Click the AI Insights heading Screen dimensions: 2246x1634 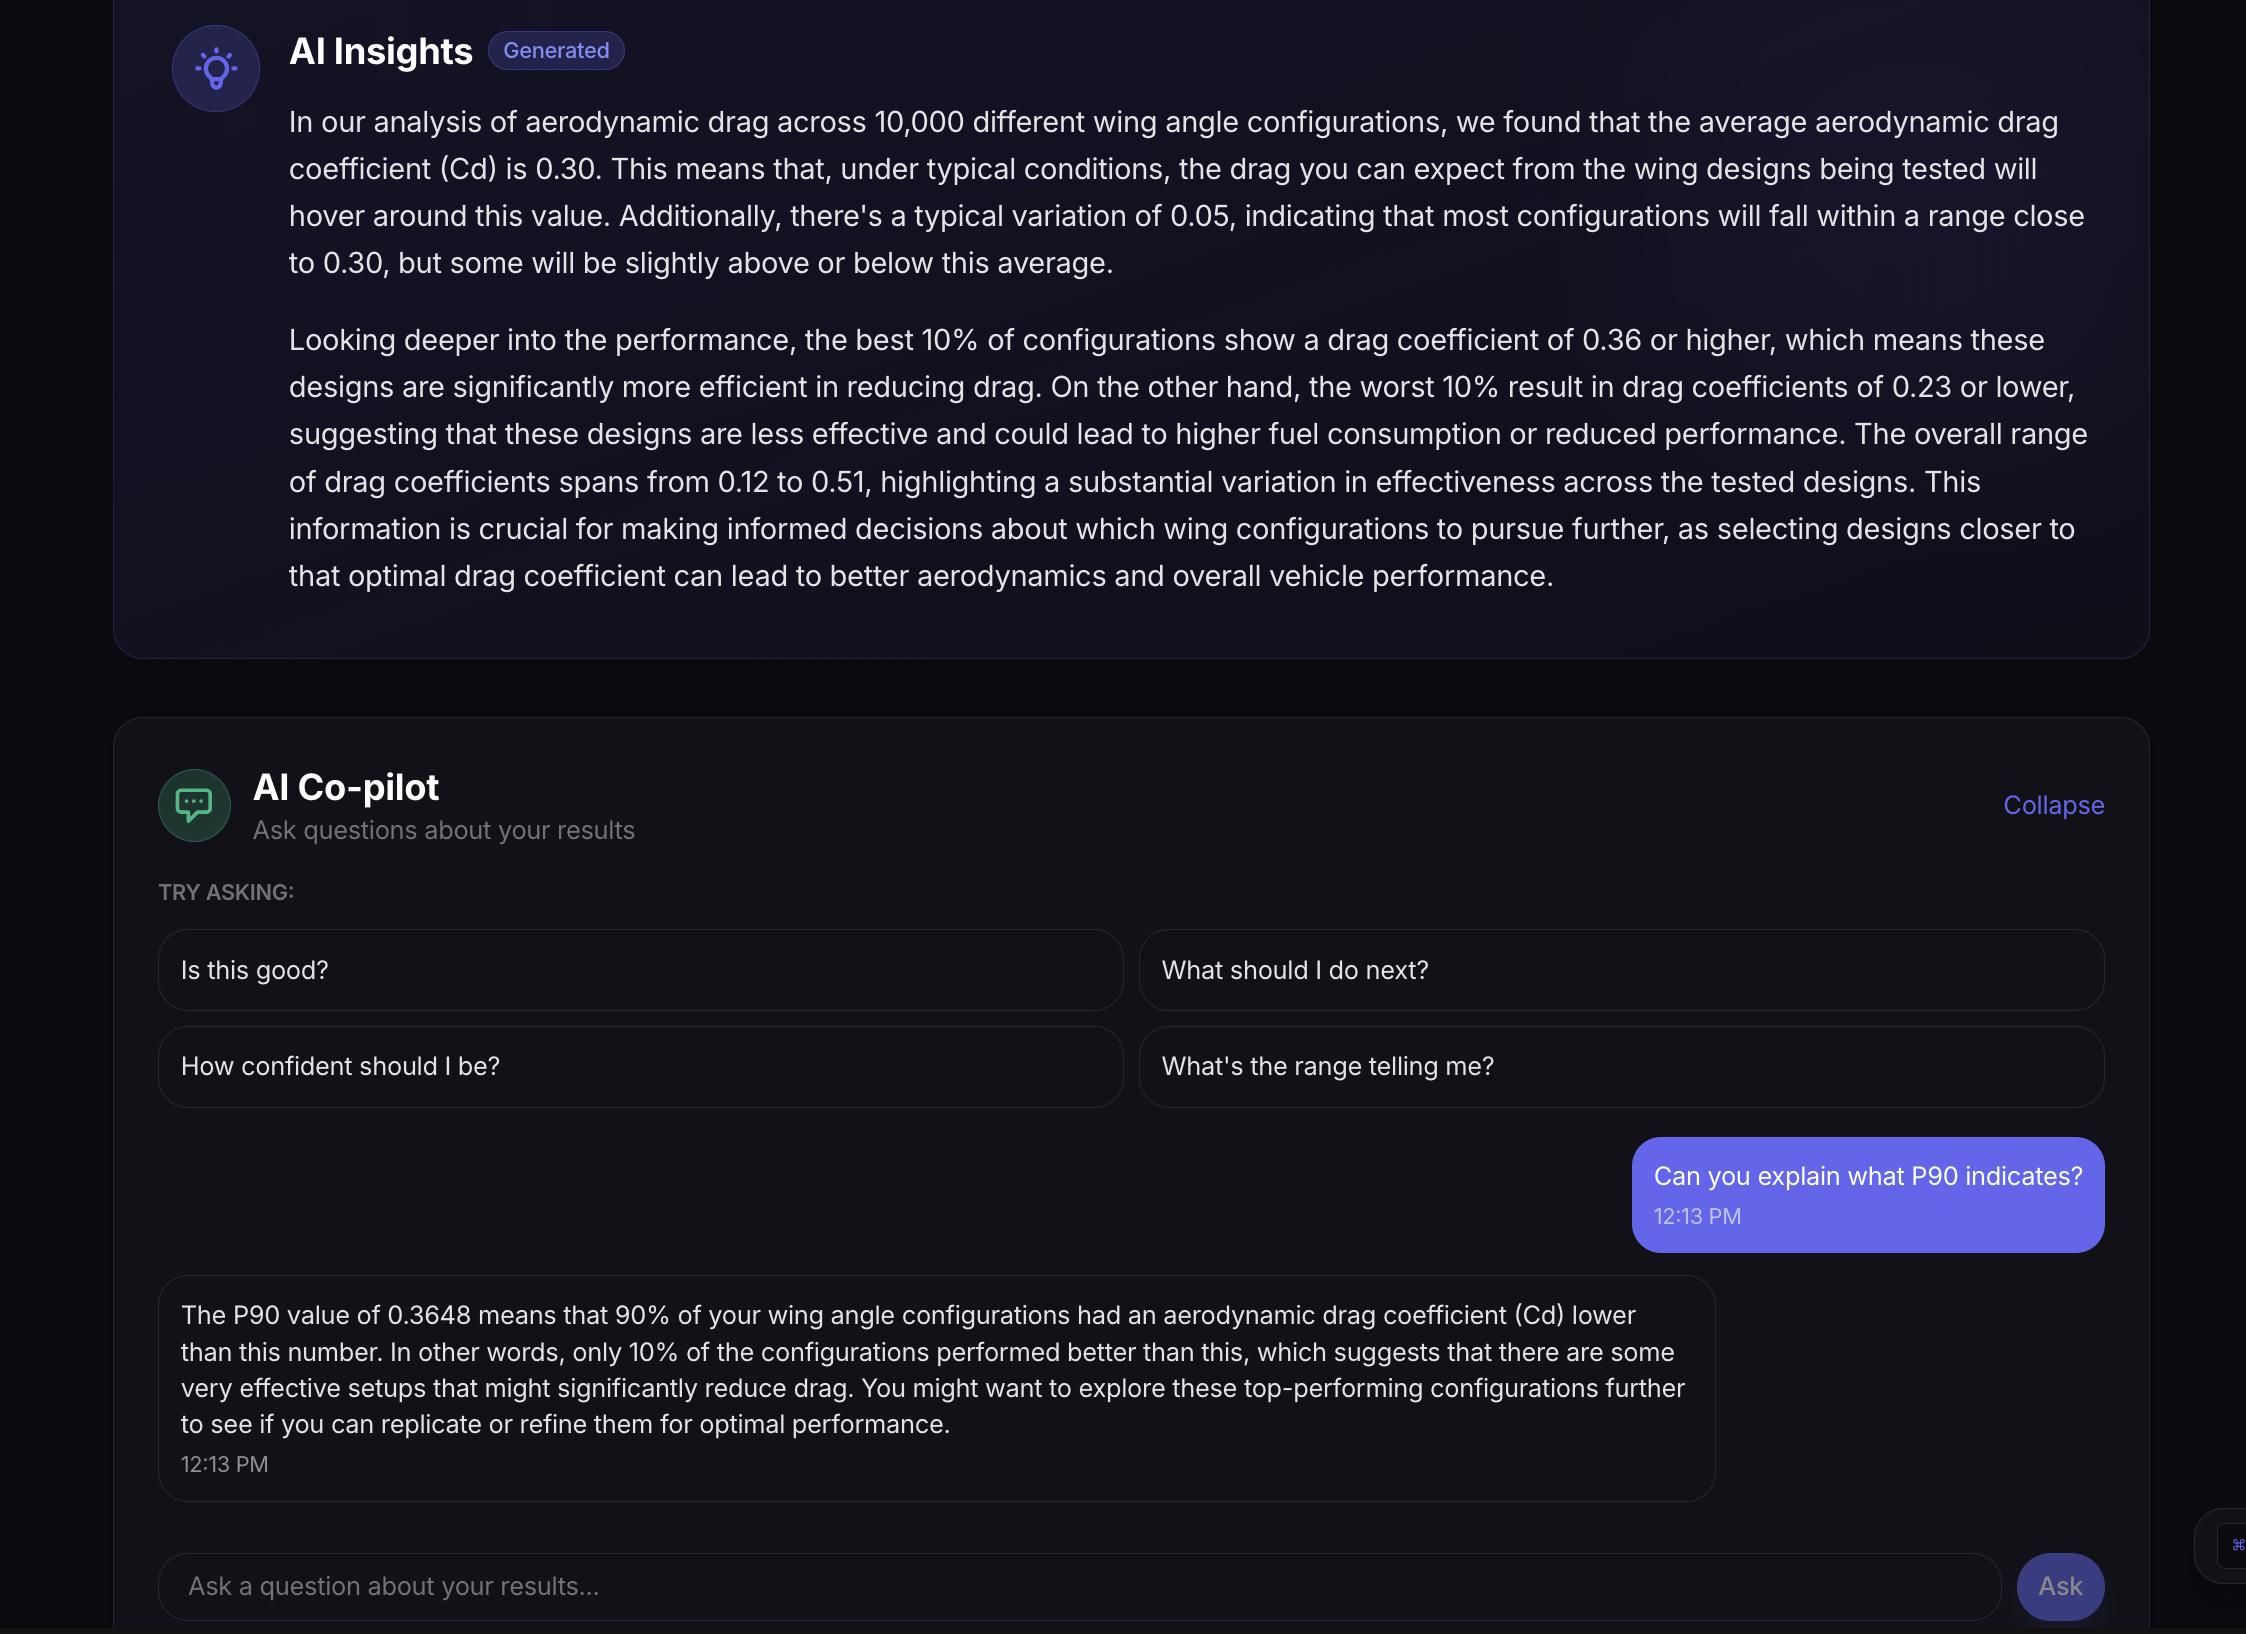380,51
